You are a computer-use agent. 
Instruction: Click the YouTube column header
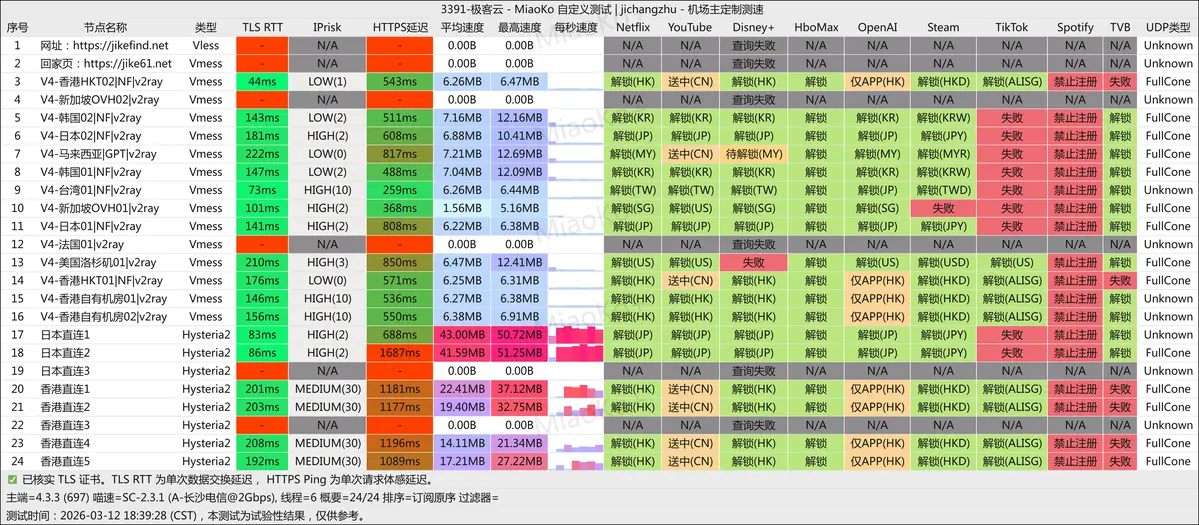pyautogui.click(x=690, y=28)
